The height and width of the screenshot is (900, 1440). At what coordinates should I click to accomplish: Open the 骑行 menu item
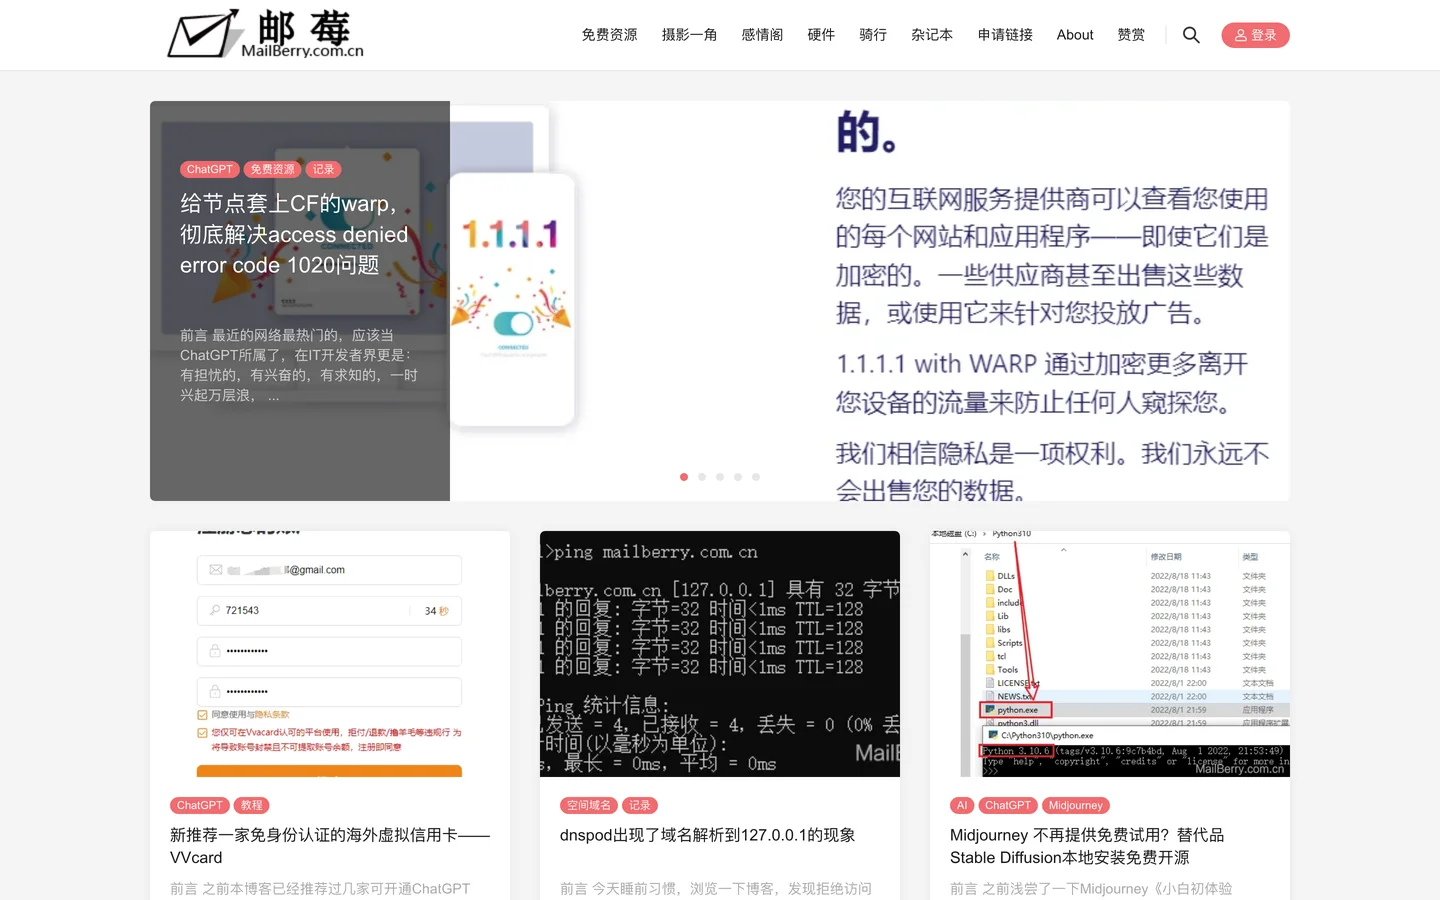pos(873,35)
